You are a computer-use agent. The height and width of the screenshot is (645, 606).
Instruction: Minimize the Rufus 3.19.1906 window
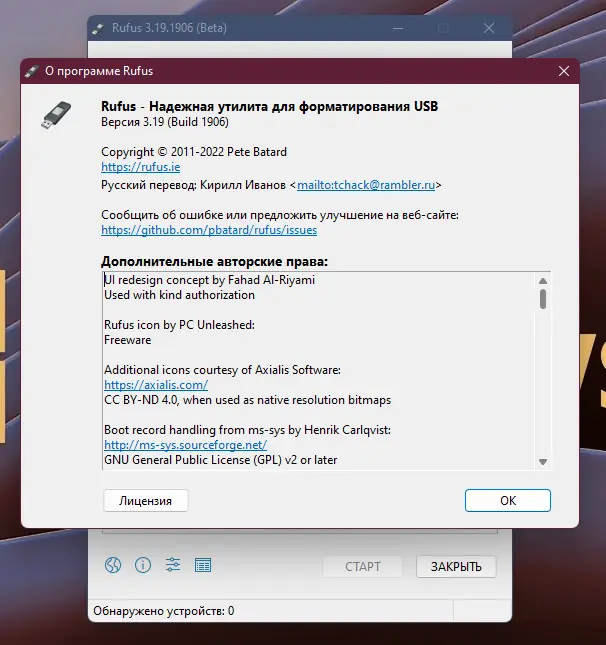pyautogui.click(x=398, y=28)
